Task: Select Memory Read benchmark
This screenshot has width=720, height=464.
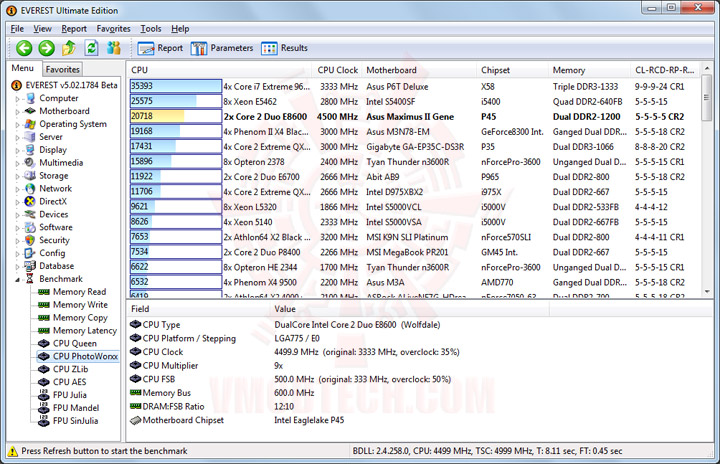Action: click(79, 292)
